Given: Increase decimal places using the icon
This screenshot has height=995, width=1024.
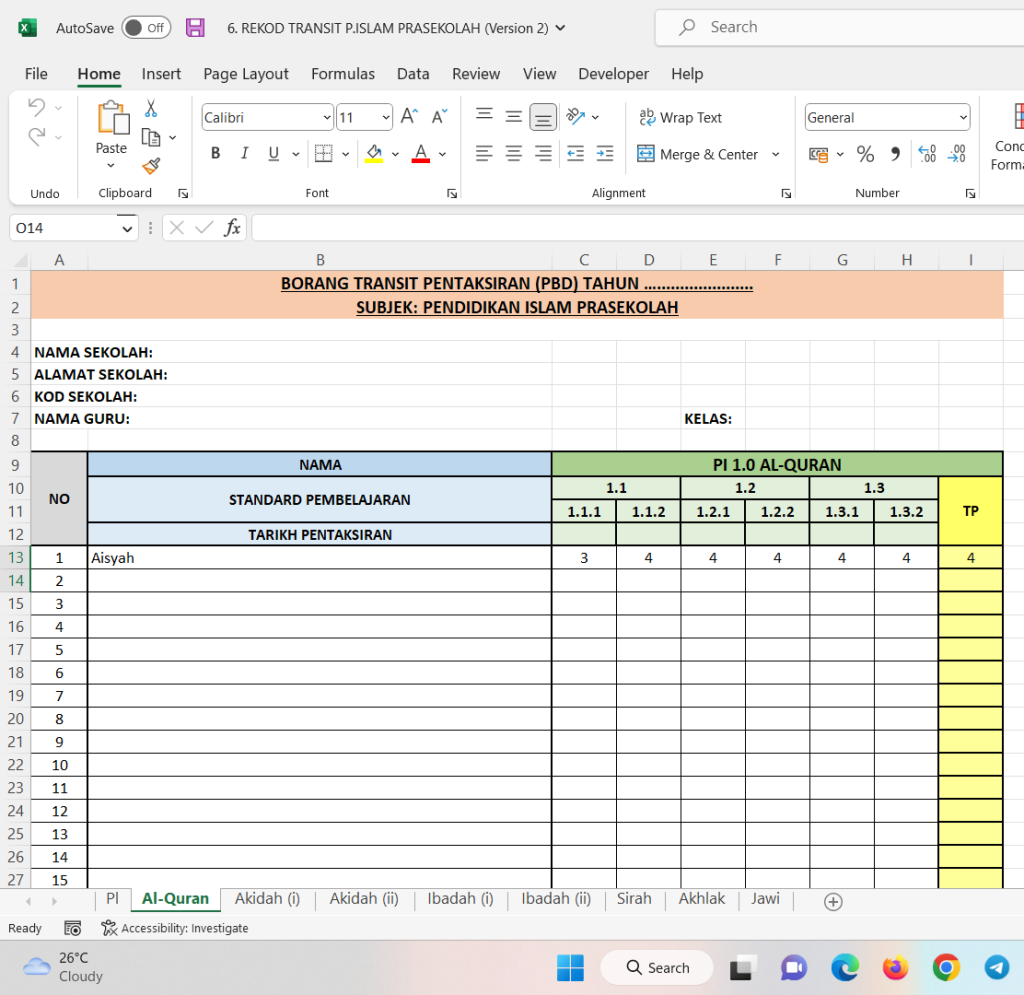Looking at the screenshot, I should pos(928,154).
